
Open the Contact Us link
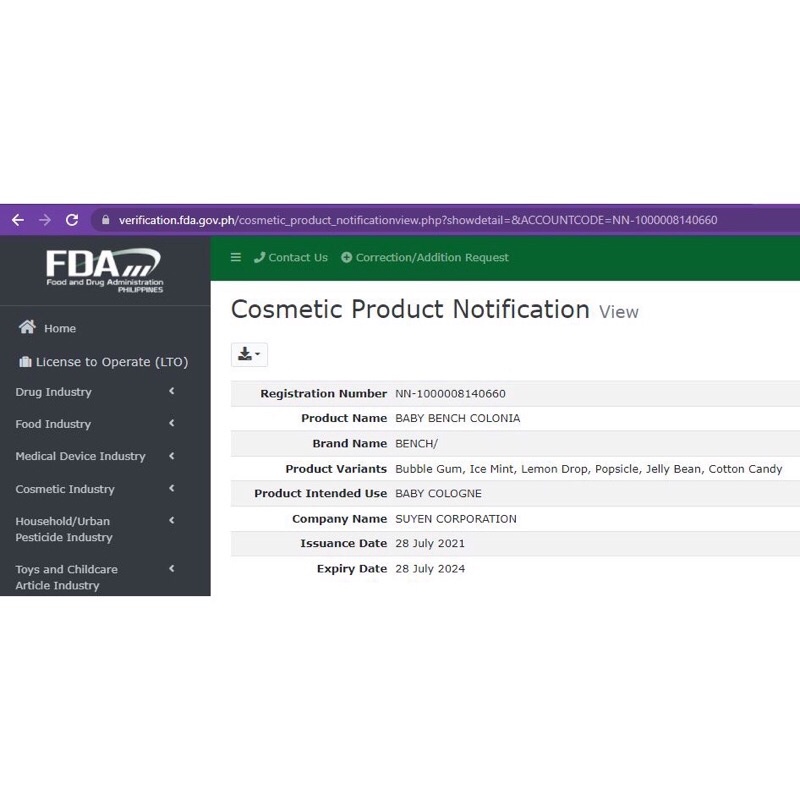[291, 257]
